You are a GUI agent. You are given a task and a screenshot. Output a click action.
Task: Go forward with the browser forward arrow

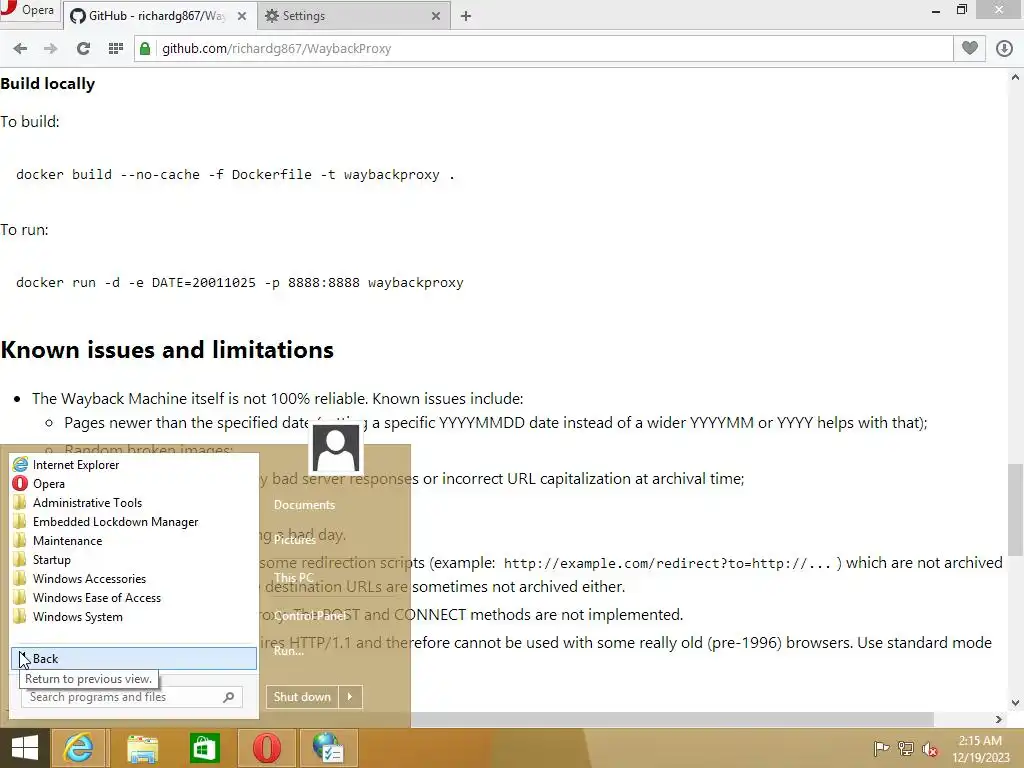click(50, 48)
